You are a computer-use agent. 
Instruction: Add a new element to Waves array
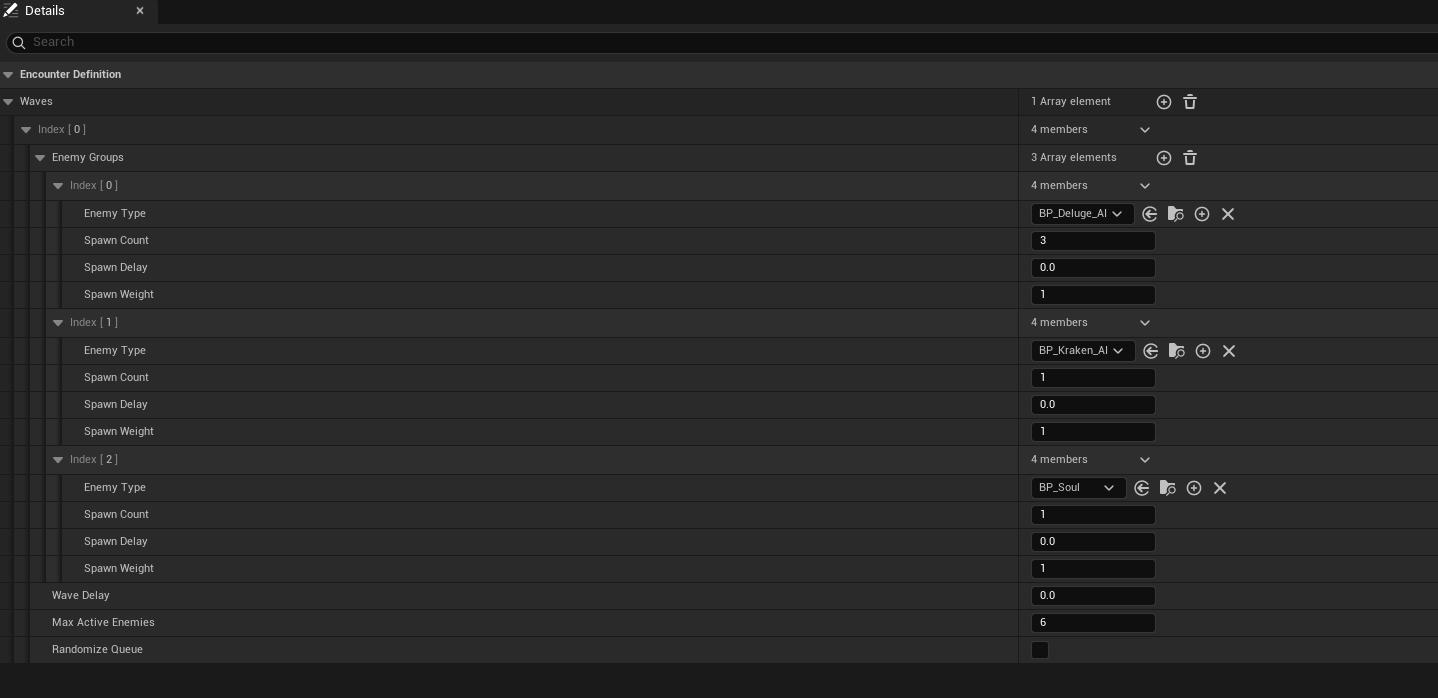1164,102
